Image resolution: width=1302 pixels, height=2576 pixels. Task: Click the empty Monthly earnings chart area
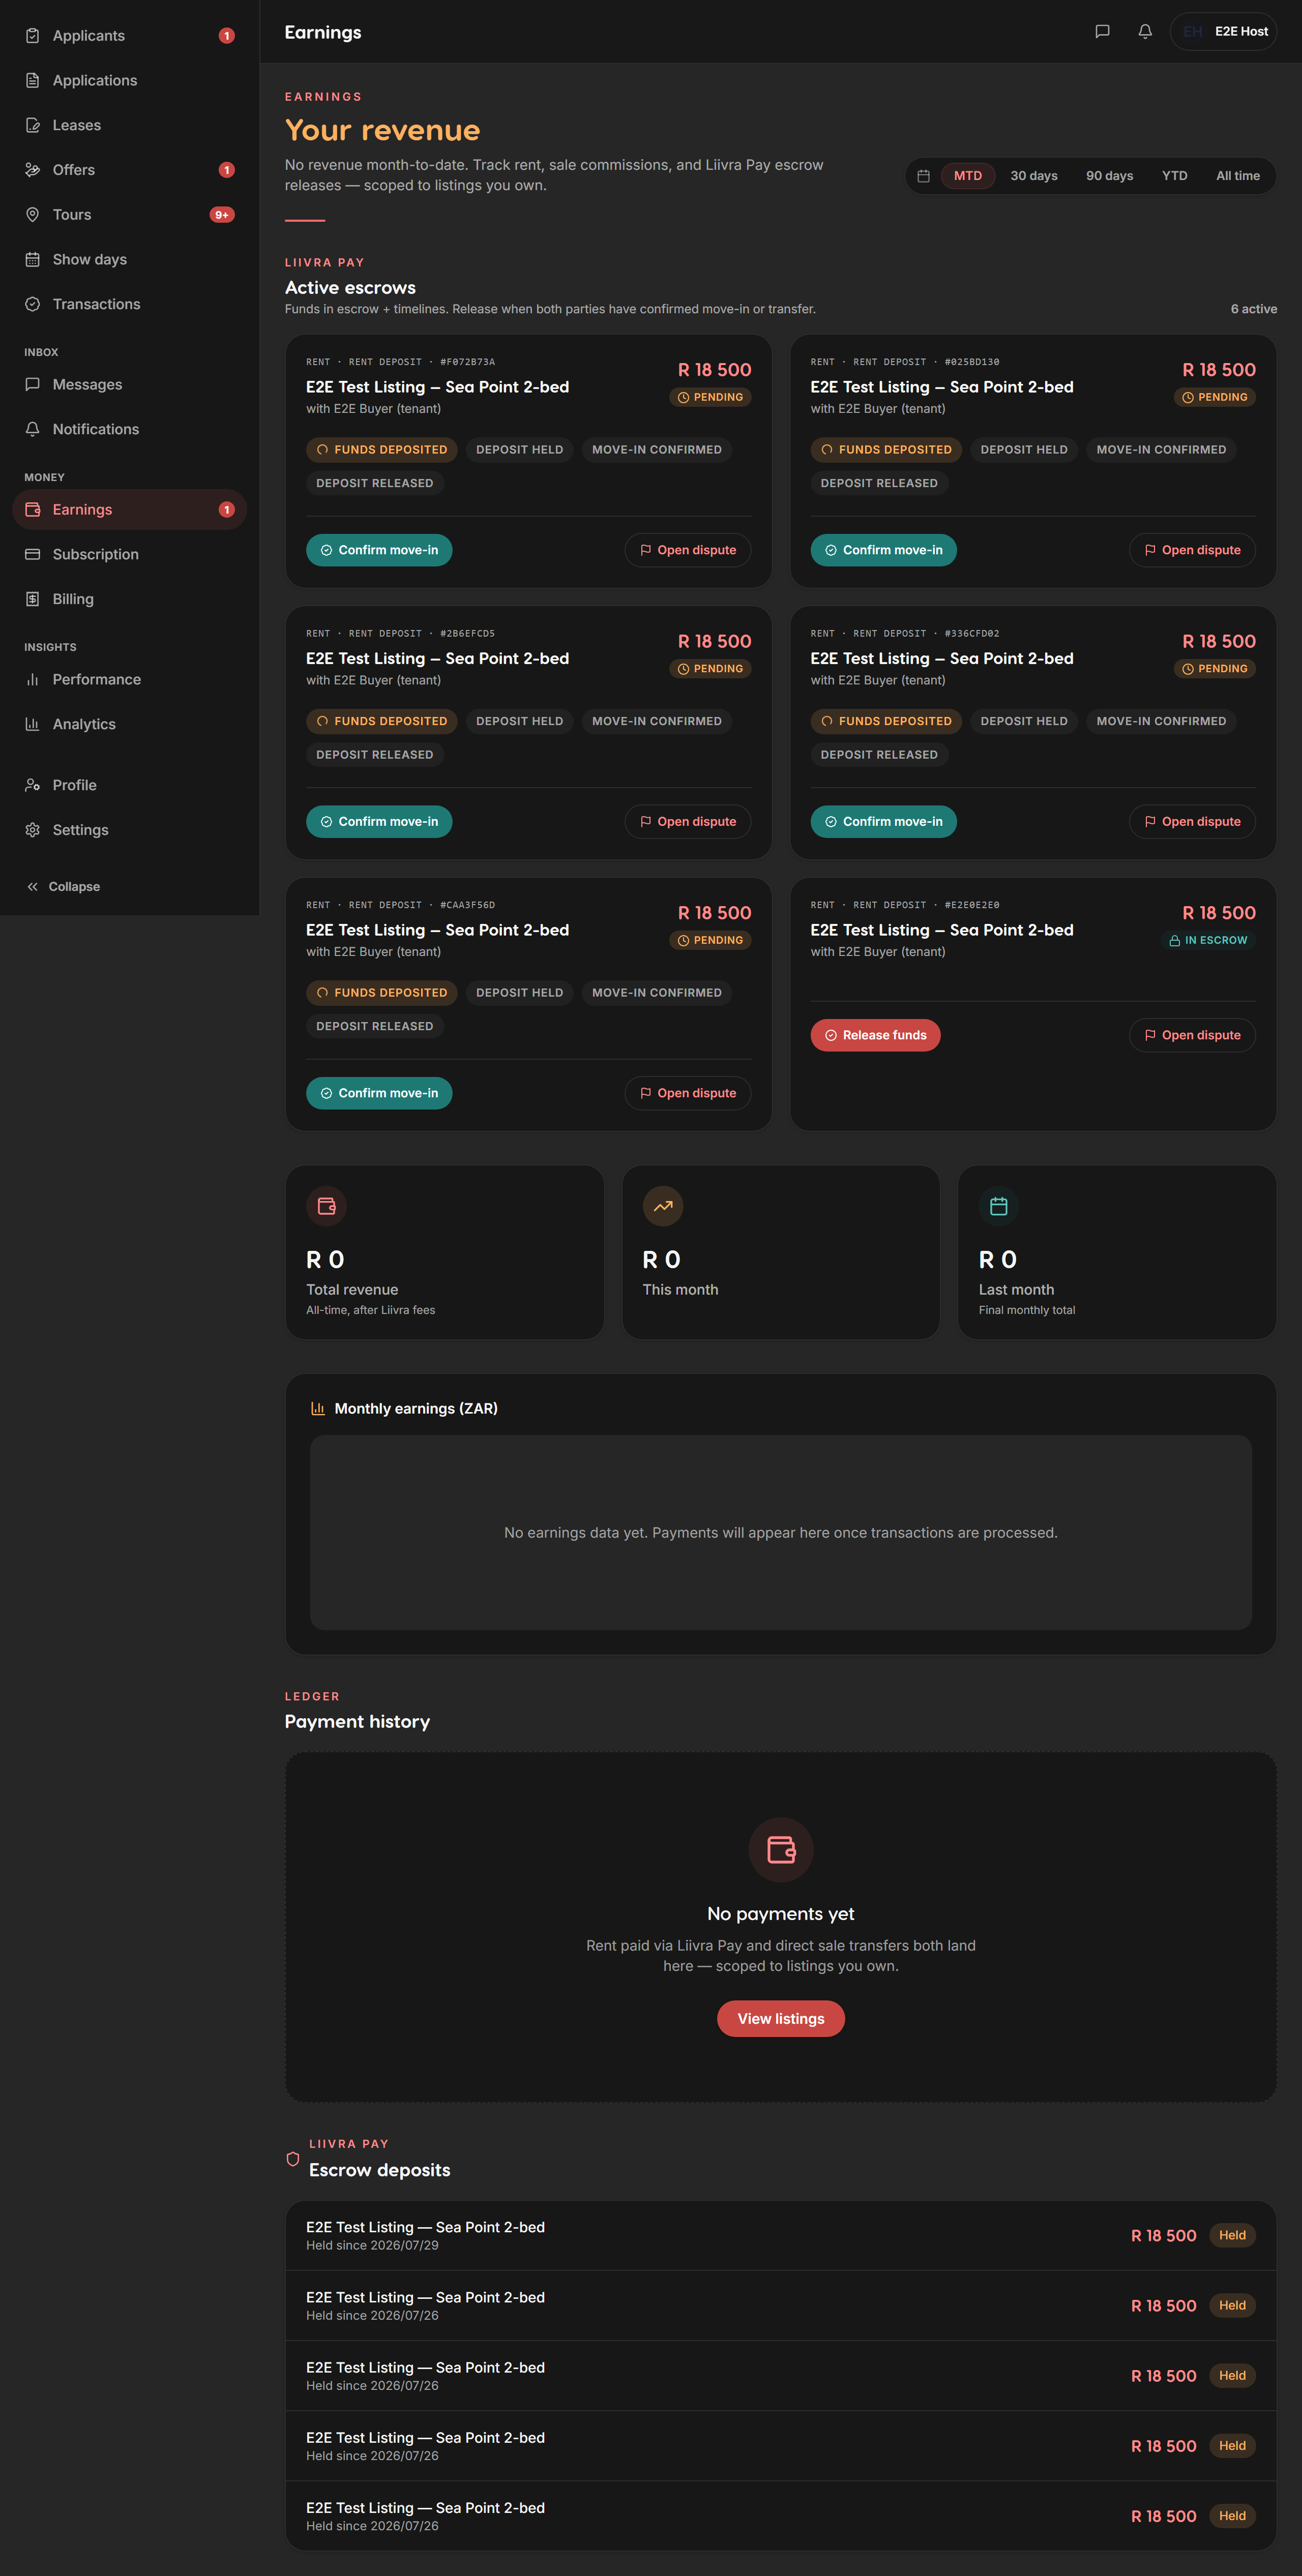[x=781, y=1533]
